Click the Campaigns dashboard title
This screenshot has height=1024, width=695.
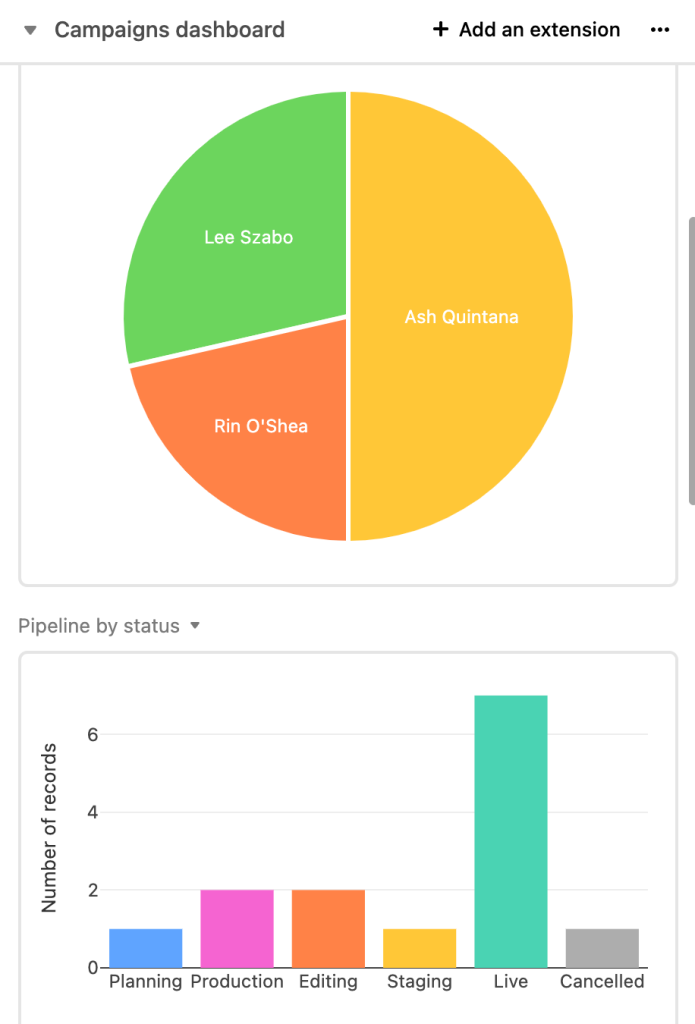169,30
